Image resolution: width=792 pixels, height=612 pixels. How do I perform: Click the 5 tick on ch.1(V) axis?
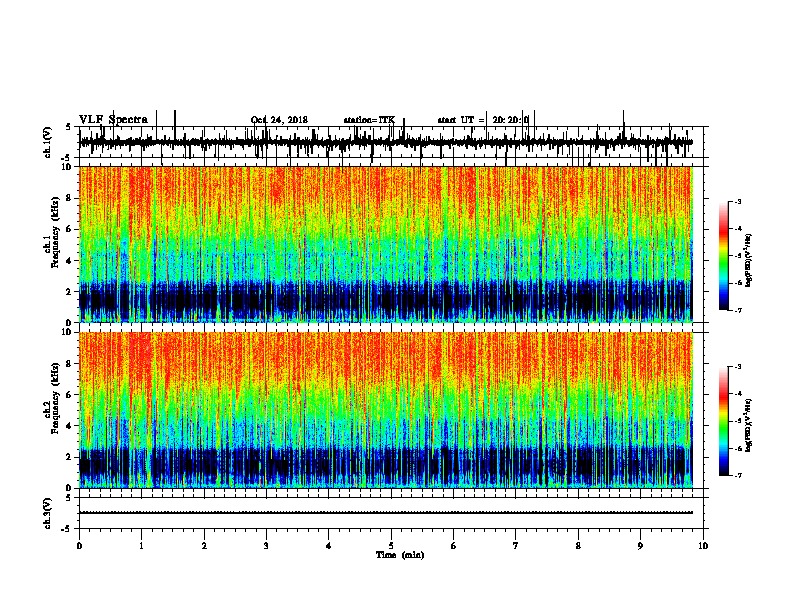(68, 127)
